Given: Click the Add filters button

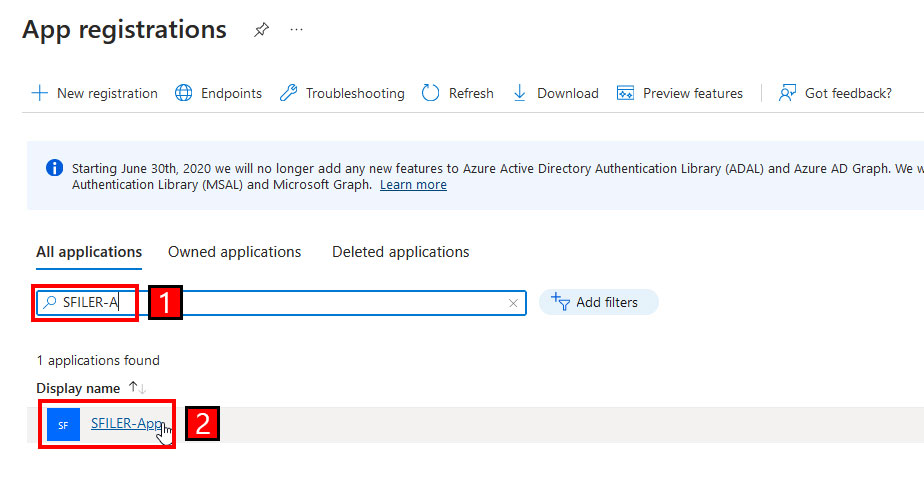Looking at the screenshot, I should [598, 302].
